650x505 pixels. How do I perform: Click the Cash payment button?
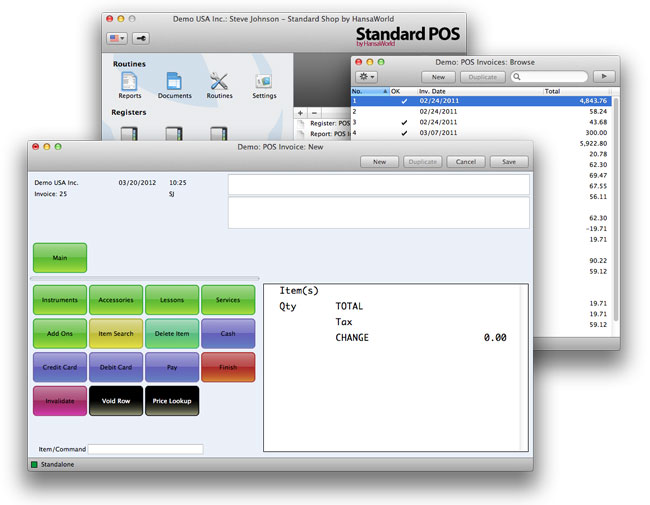(228, 333)
